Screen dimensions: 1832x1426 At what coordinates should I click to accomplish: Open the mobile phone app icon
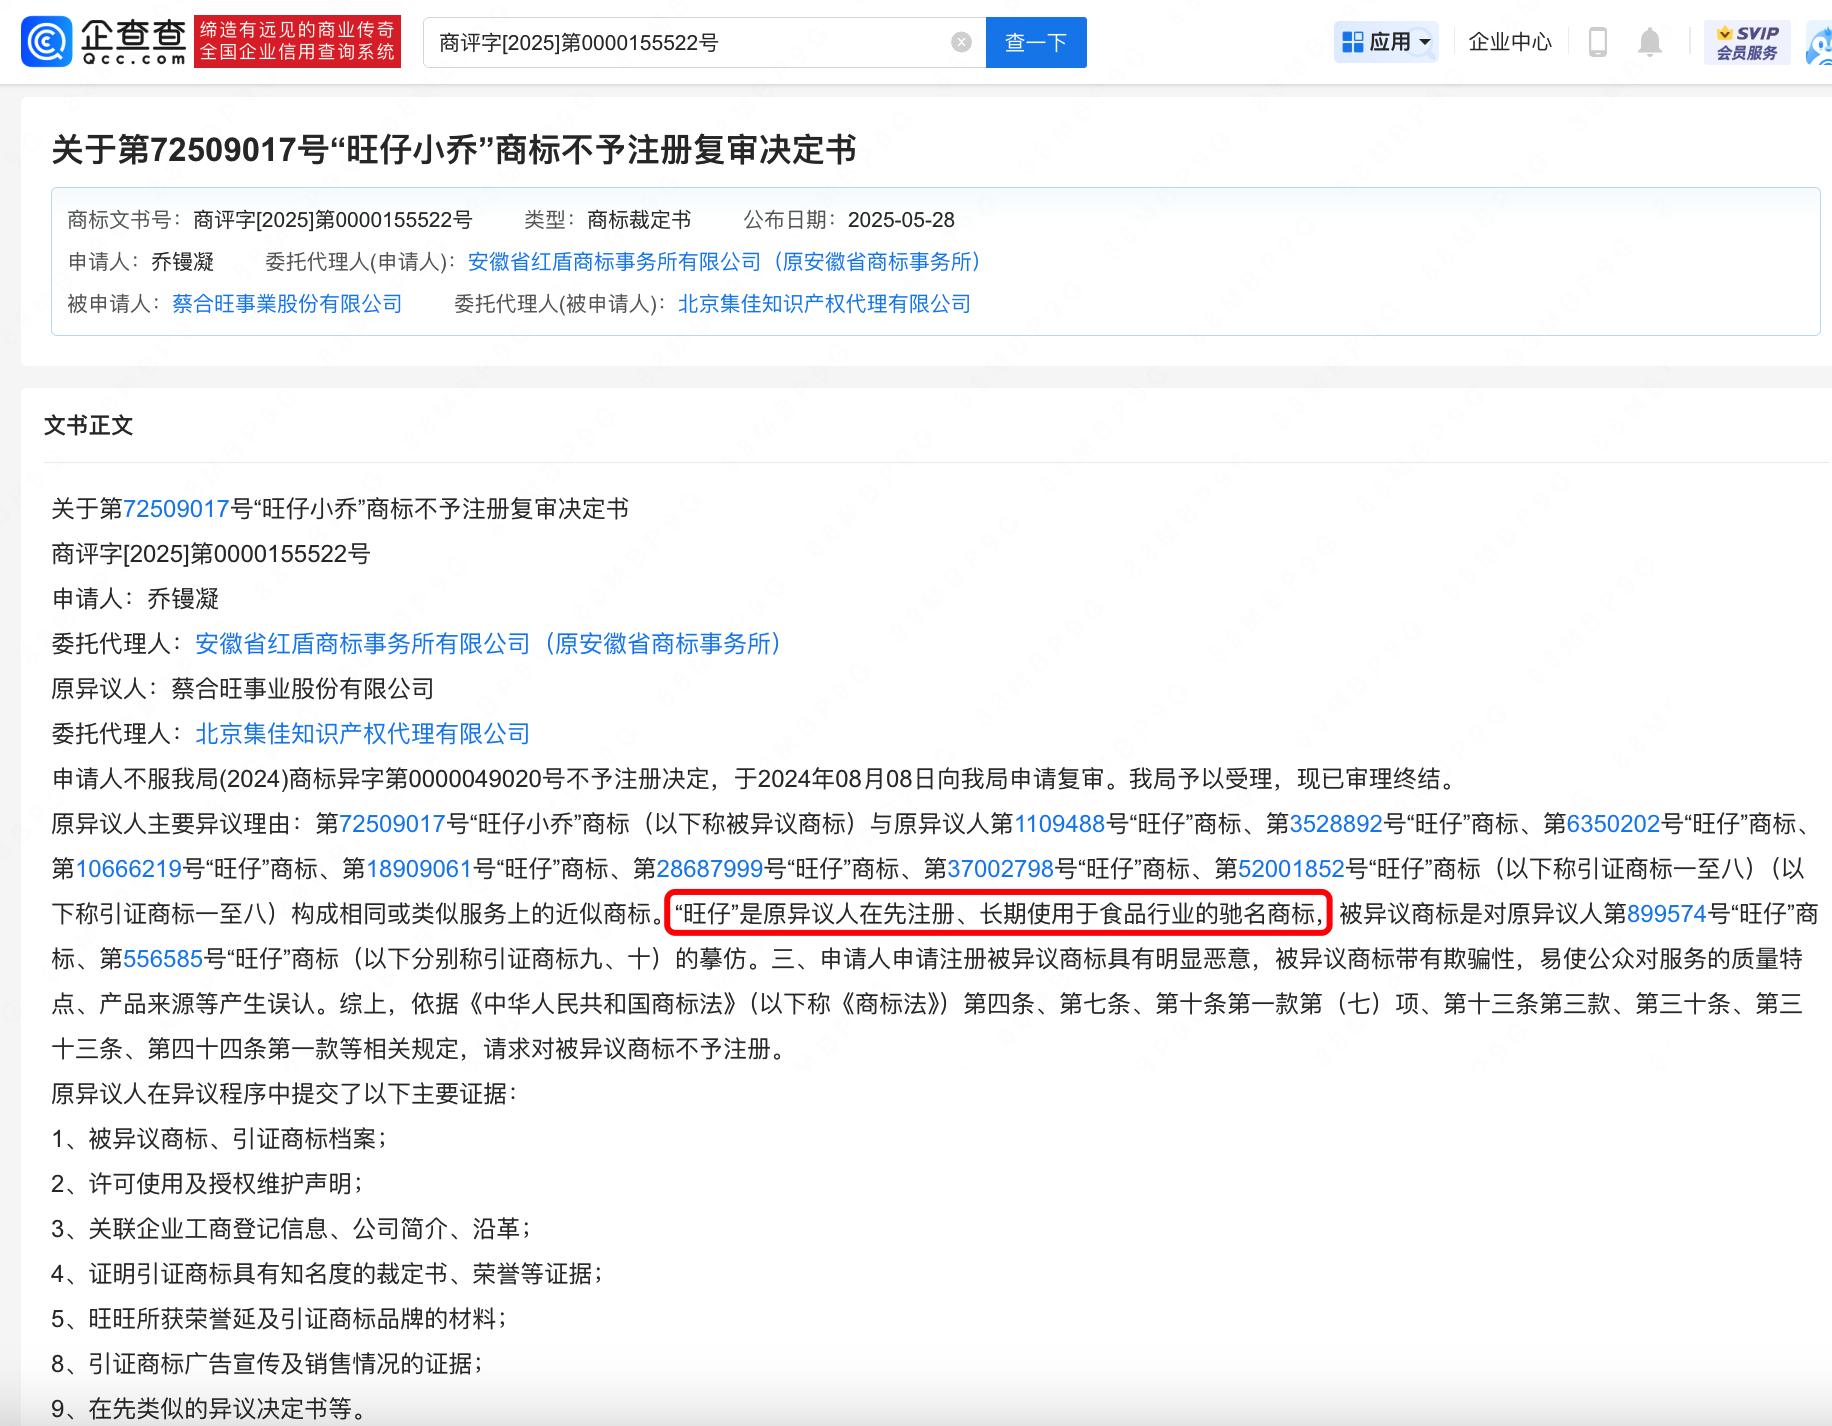[1597, 42]
